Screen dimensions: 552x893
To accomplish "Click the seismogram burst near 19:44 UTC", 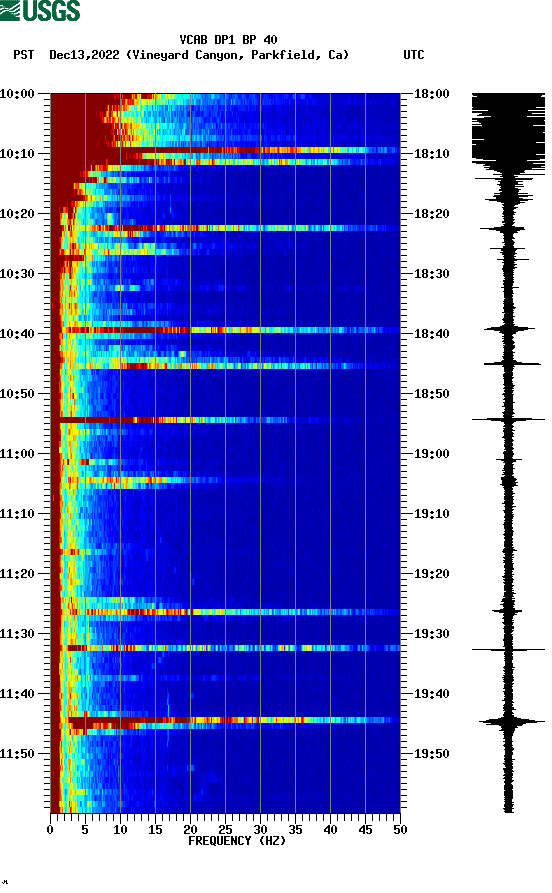I will pos(509,722).
